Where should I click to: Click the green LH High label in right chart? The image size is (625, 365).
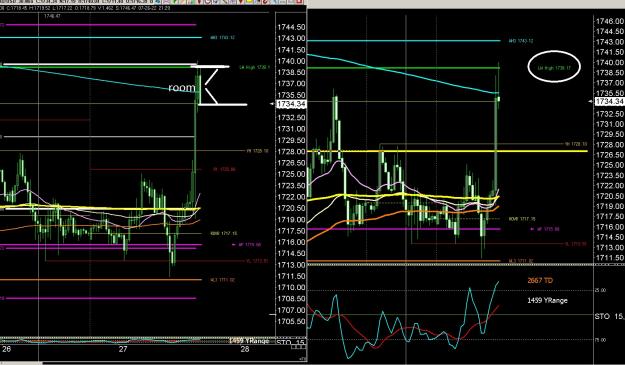(554, 68)
